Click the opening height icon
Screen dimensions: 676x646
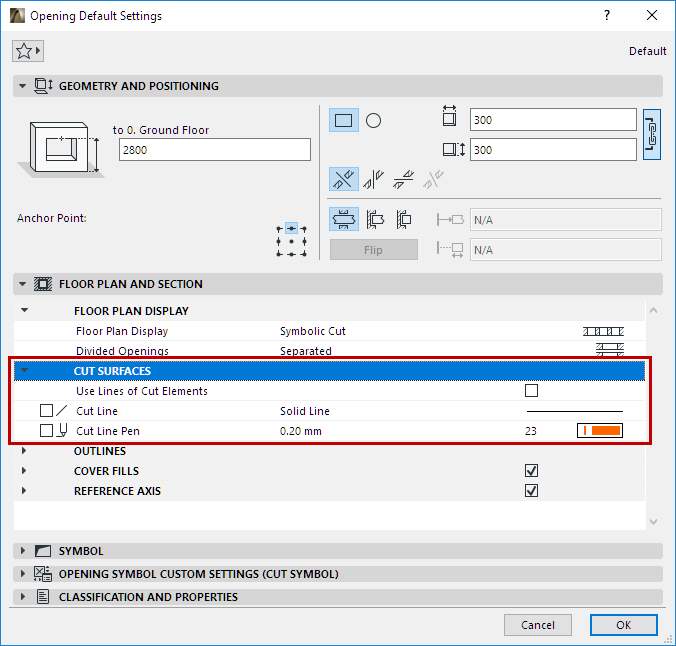pos(454,150)
